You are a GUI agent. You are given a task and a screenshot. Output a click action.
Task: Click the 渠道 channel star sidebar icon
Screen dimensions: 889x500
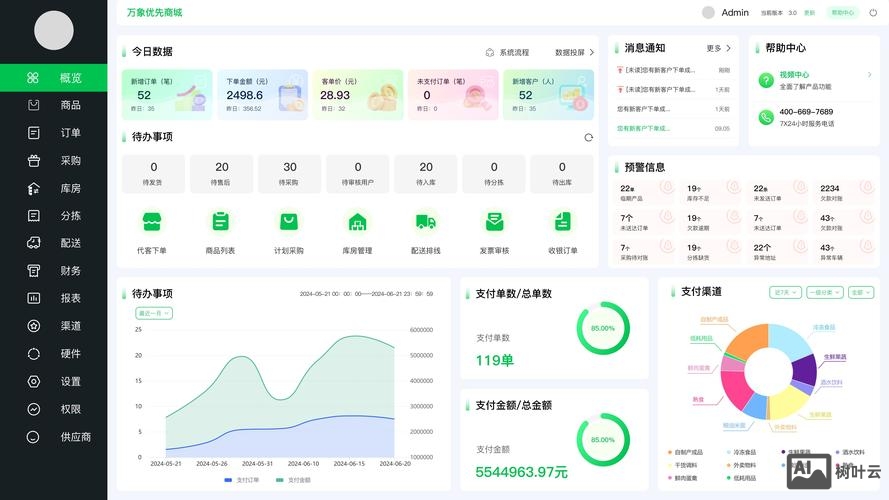click(x=33, y=326)
